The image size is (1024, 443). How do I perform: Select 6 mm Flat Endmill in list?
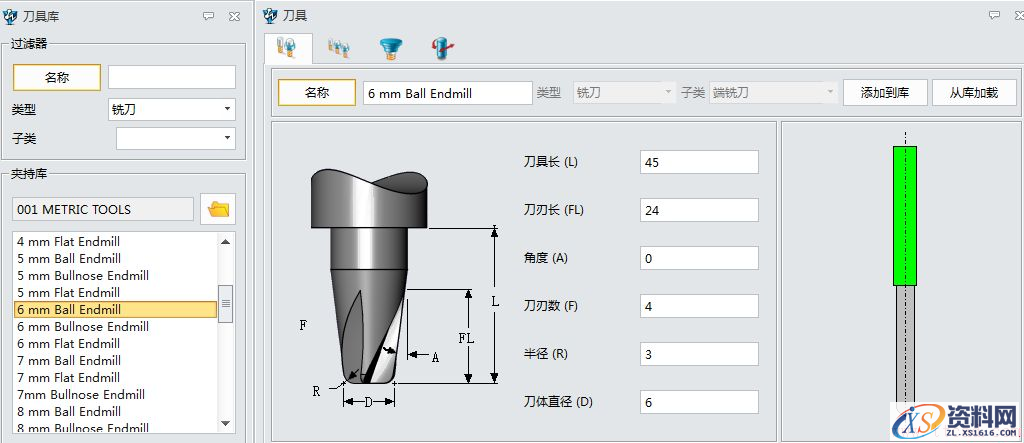click(x=115, y=344)
